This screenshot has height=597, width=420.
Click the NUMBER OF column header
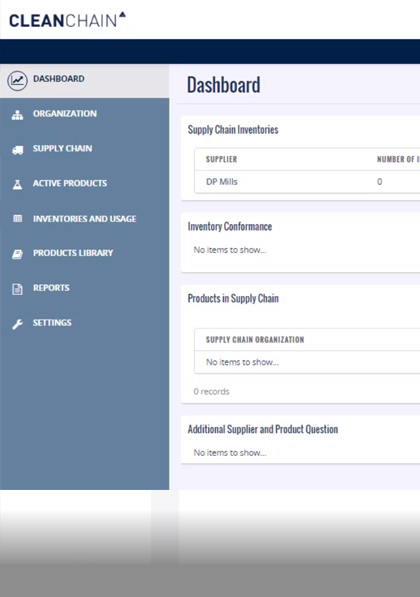pyautogui.click(x=398, y=159)
